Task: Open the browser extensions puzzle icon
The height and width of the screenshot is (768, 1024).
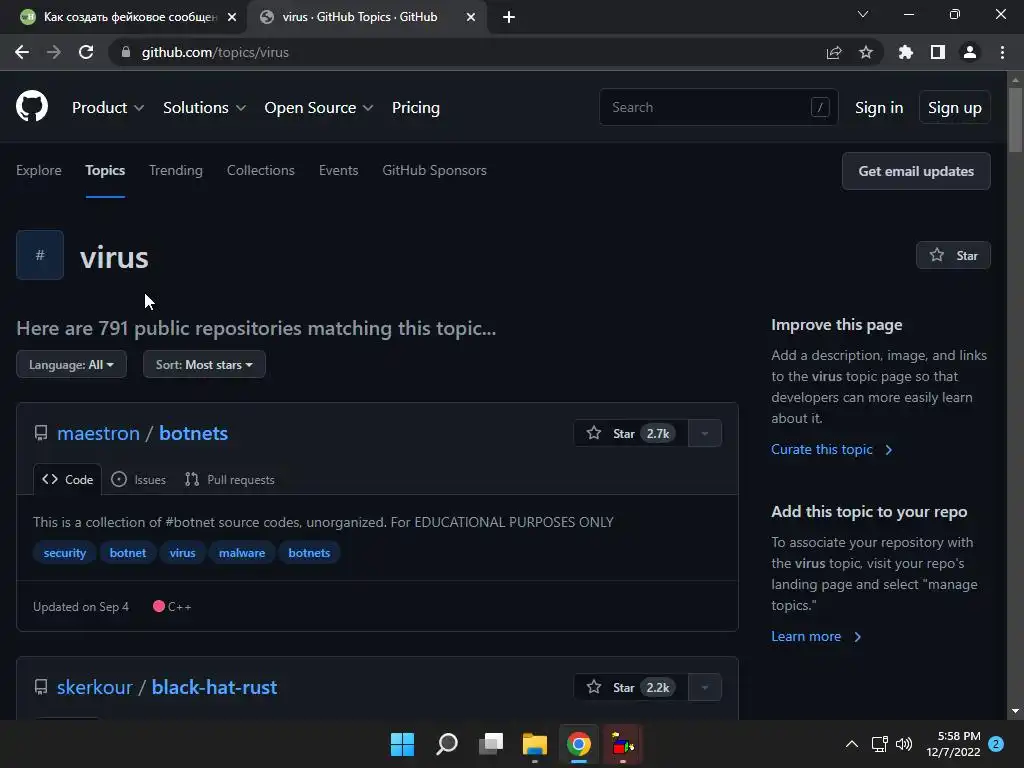Action: point(906,52)
